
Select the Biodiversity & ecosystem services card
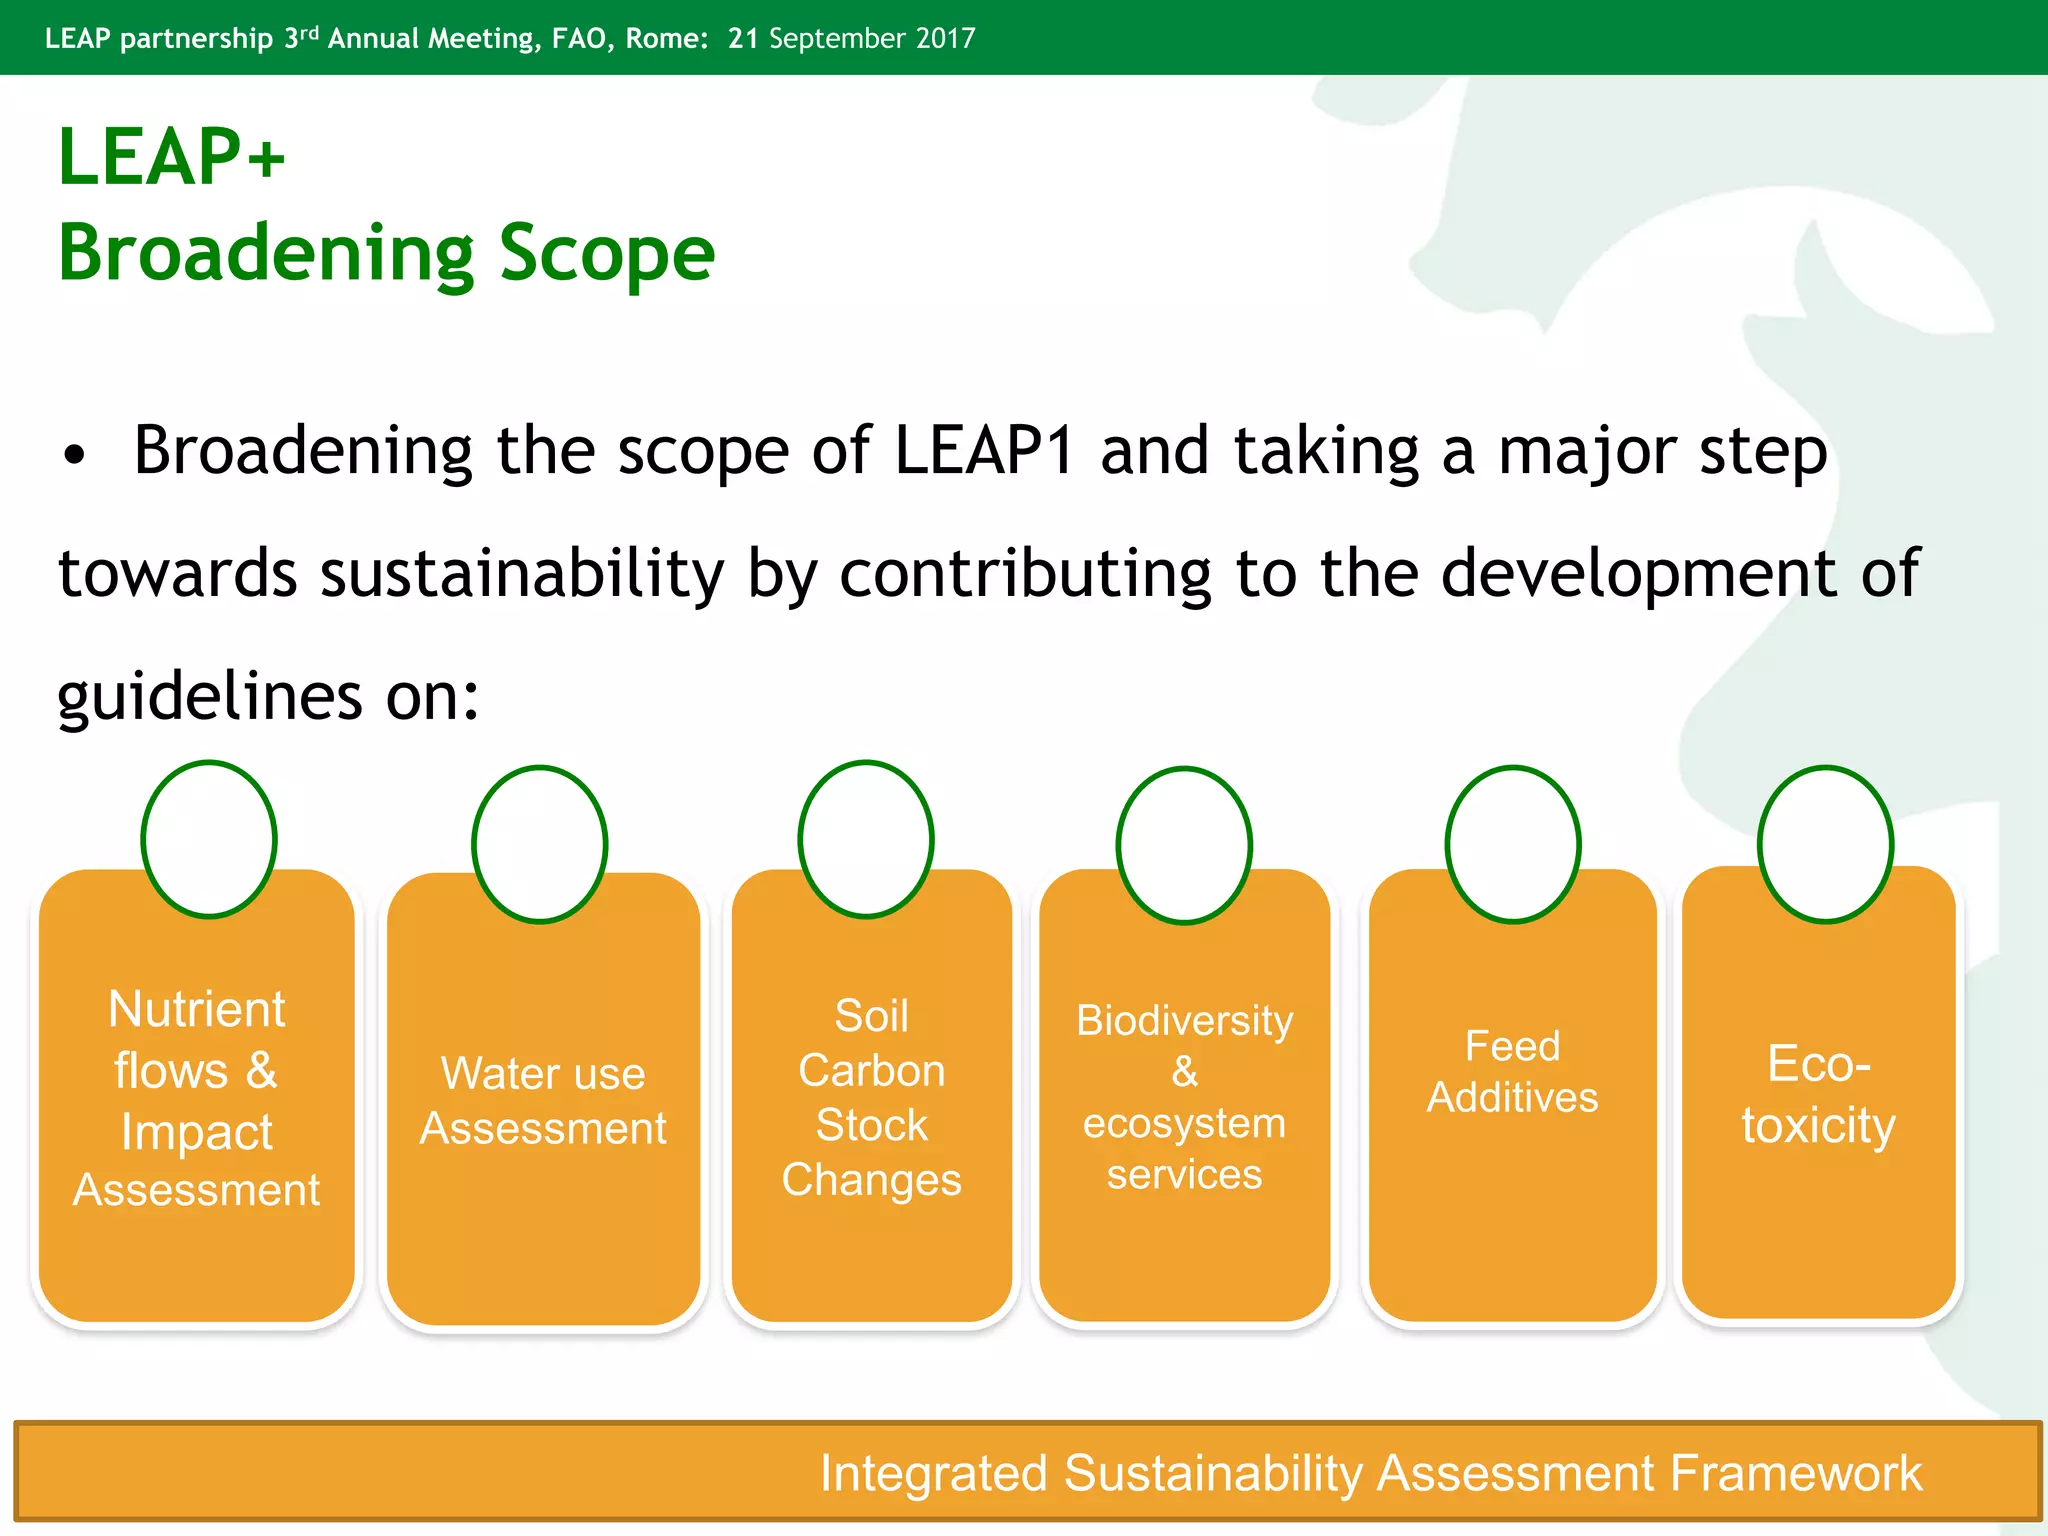1184,1098
